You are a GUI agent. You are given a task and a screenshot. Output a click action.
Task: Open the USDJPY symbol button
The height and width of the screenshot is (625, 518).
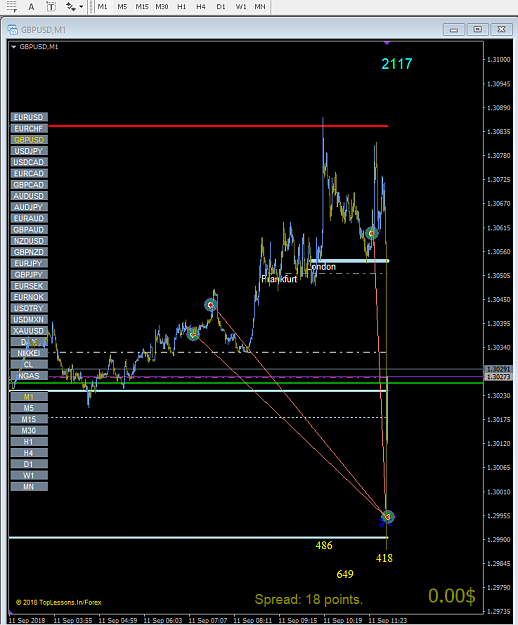click(x=29, y=151)
